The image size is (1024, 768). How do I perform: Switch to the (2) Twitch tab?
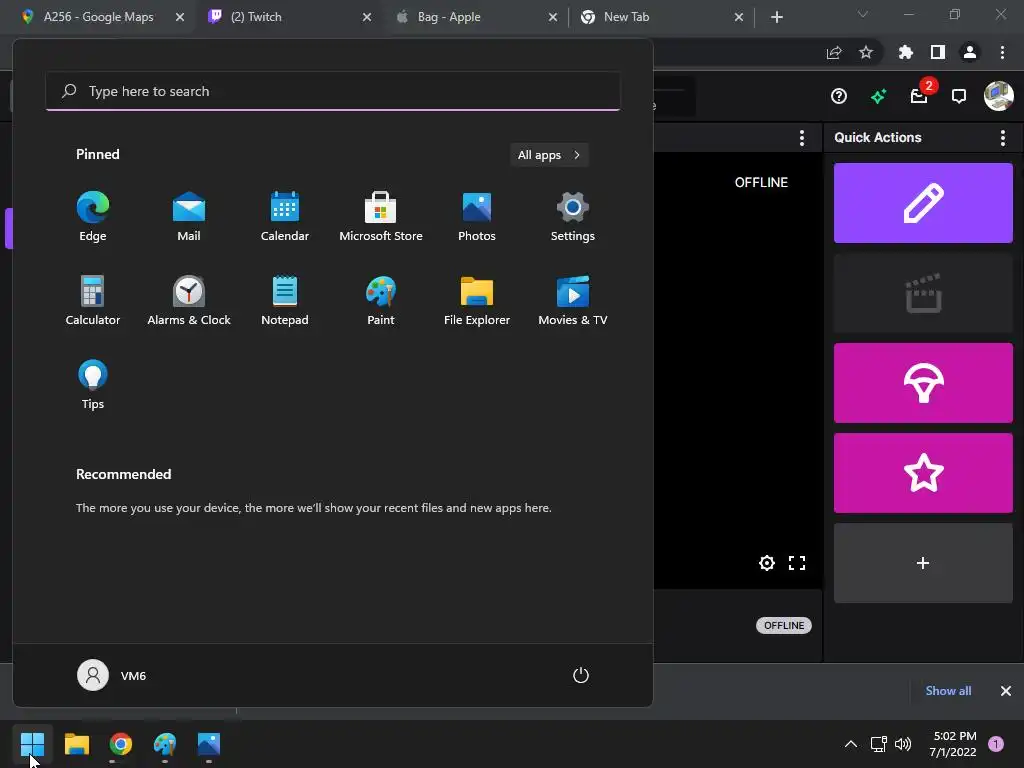click(256, 17)
